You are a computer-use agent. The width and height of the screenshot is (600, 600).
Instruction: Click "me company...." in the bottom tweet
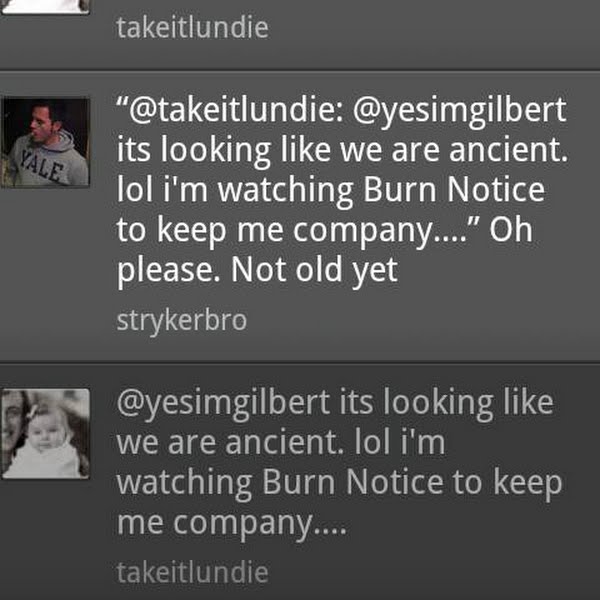pyautogui.click(x=231, y=522)
